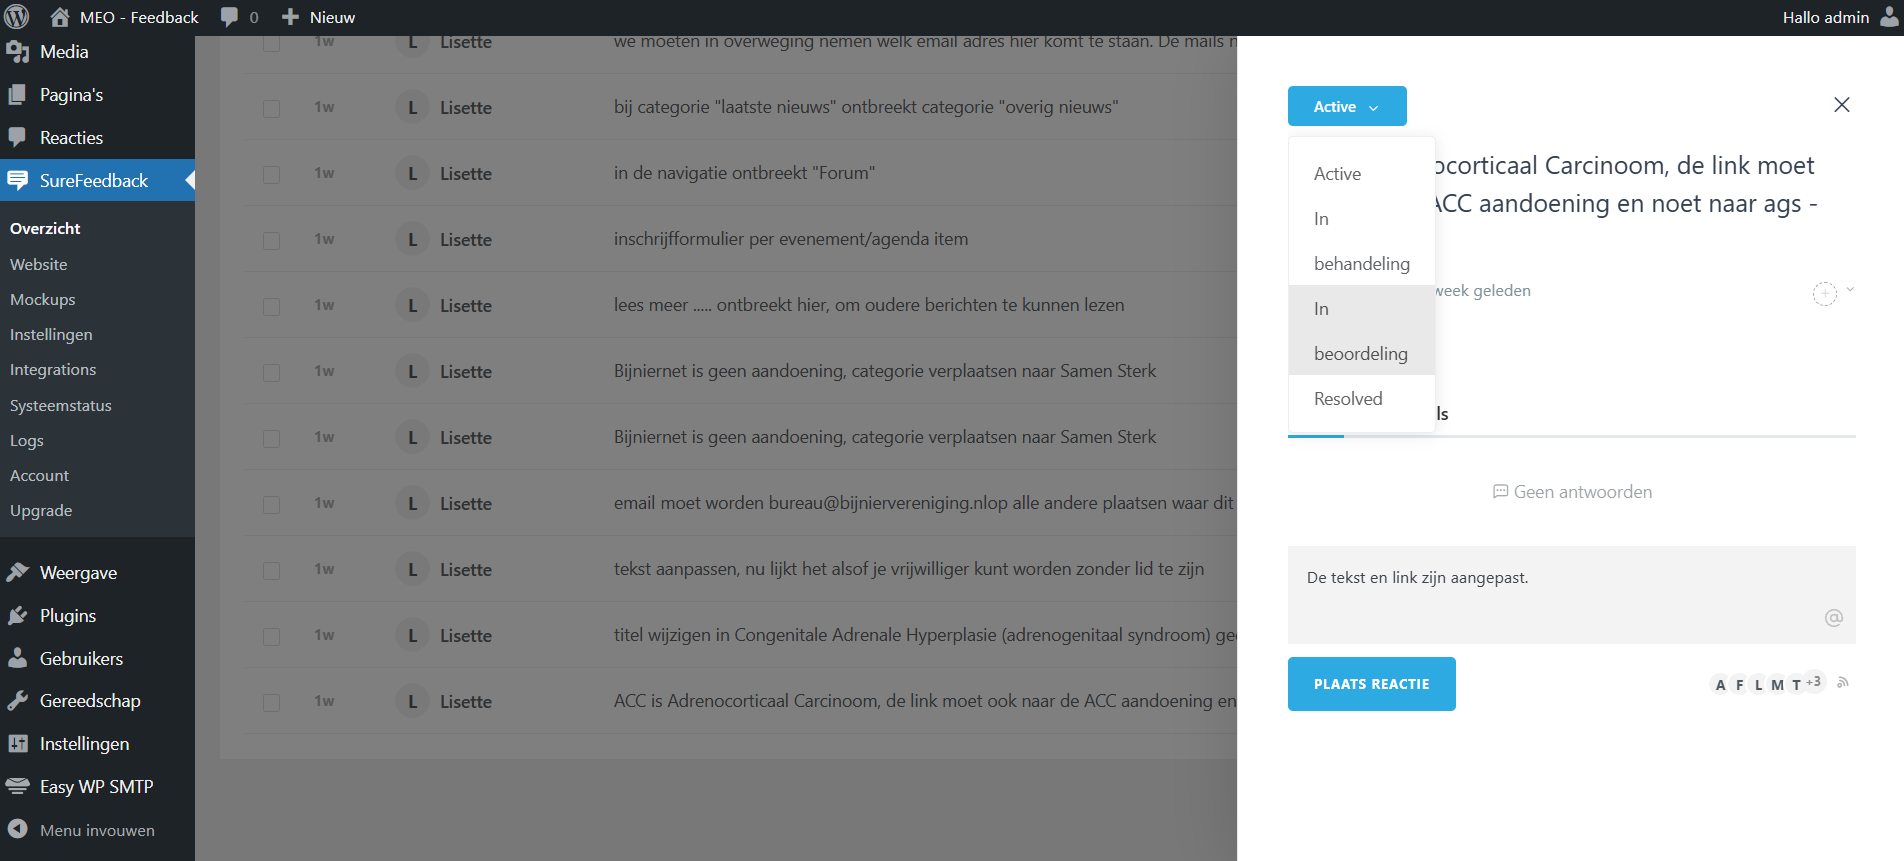Viewport: 1904px width, 861px height.
Task: Toggle the Active status dropdown button
Action: [1346, 106]
